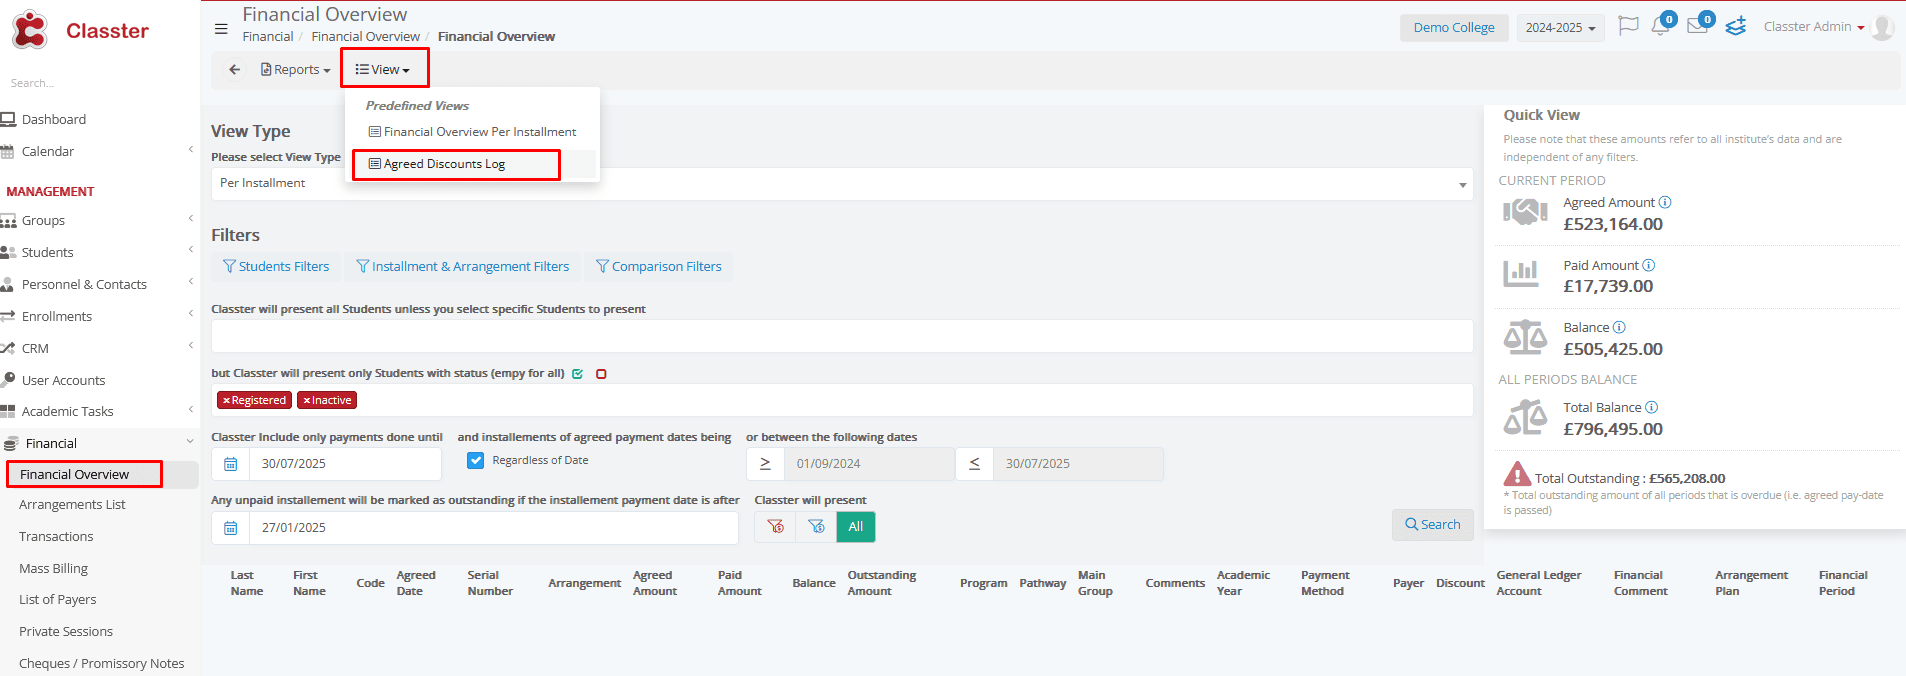Image resolution: width=1906 pixels, height=676 pixels.
Task: Click the back arrow button
Action: tap(235, 70)
